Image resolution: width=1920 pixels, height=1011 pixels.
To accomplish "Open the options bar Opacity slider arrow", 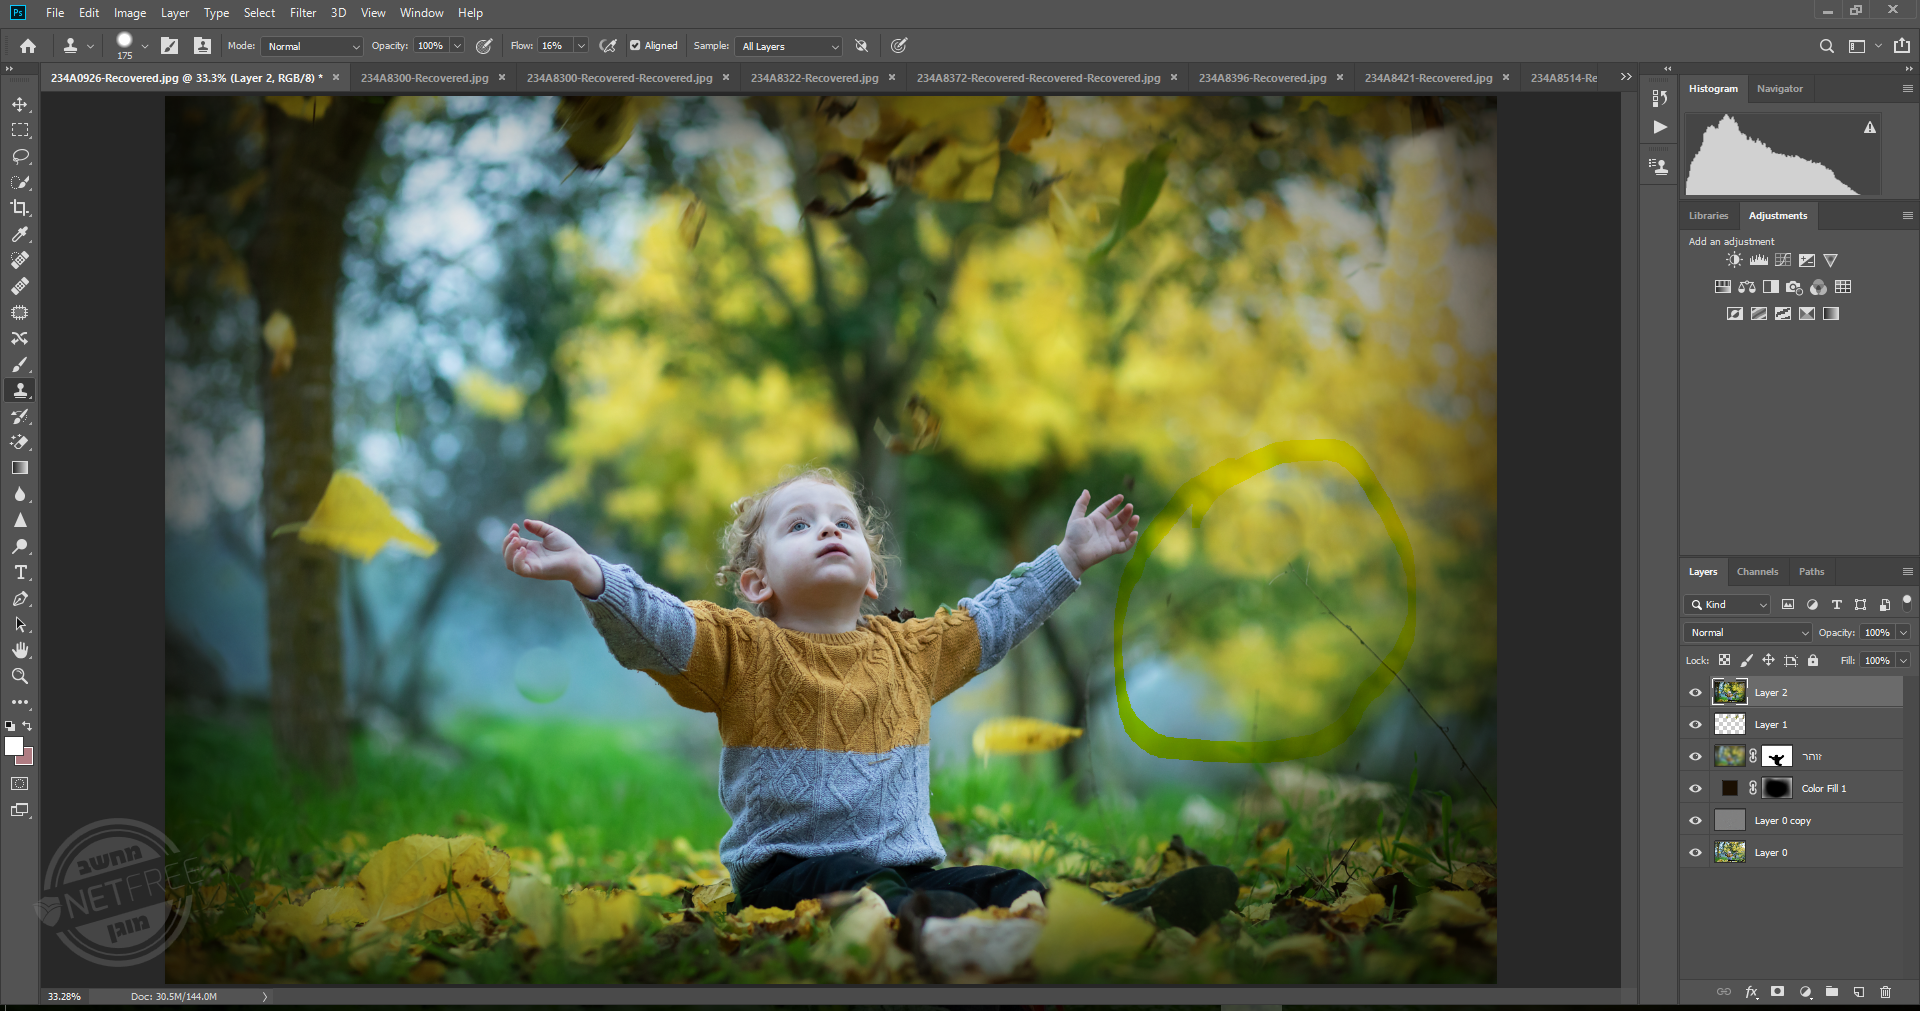I will 457,46.
